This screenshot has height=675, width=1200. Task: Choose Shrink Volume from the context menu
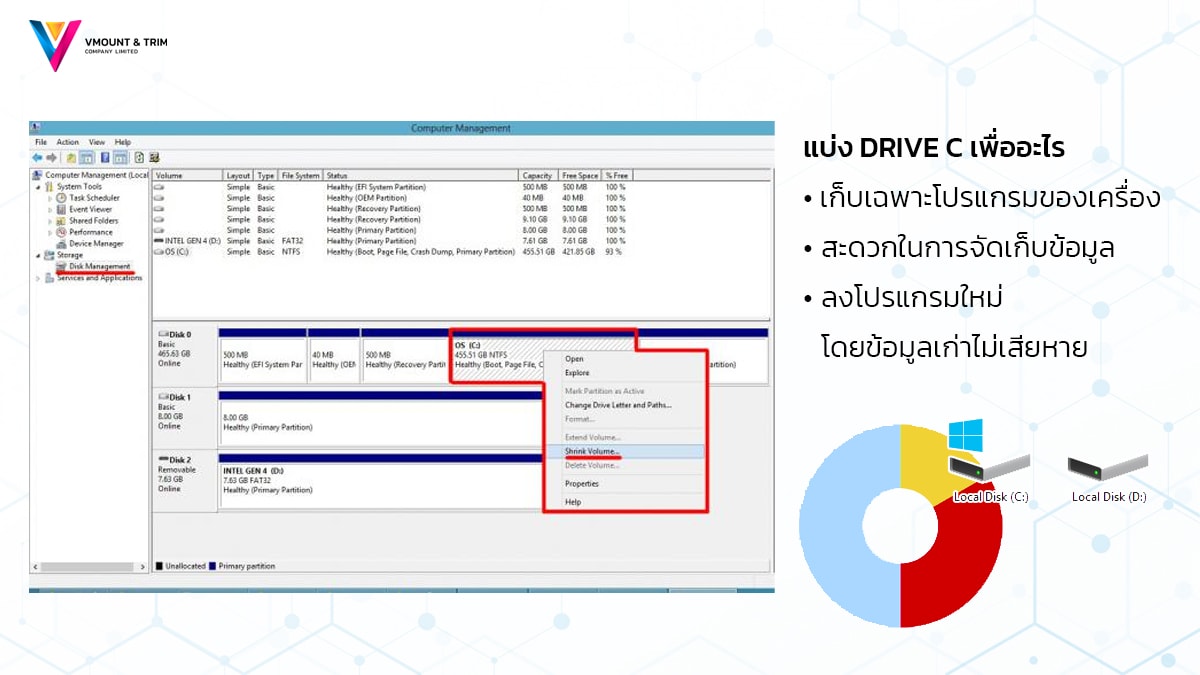click(x=591, y=452)
